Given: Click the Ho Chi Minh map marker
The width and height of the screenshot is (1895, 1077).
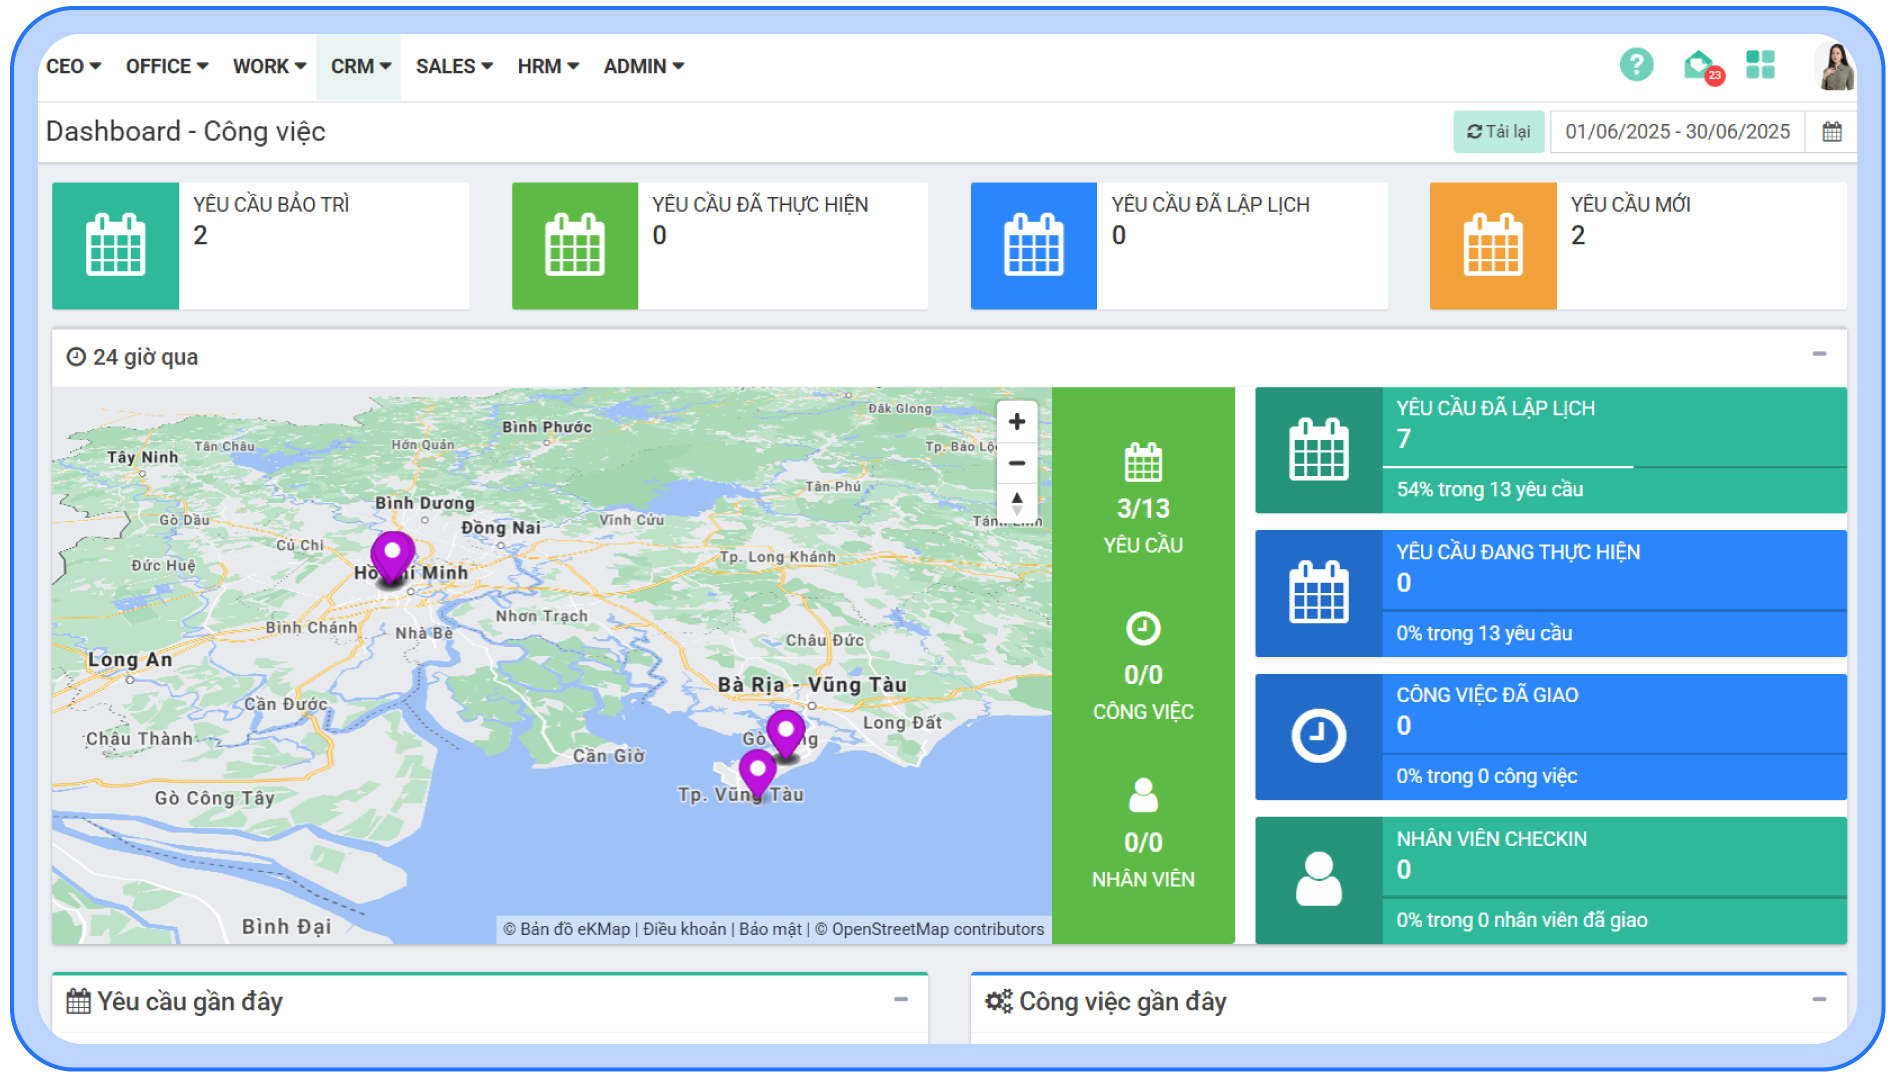Looking at the screenshot, I should coord(392,554).
